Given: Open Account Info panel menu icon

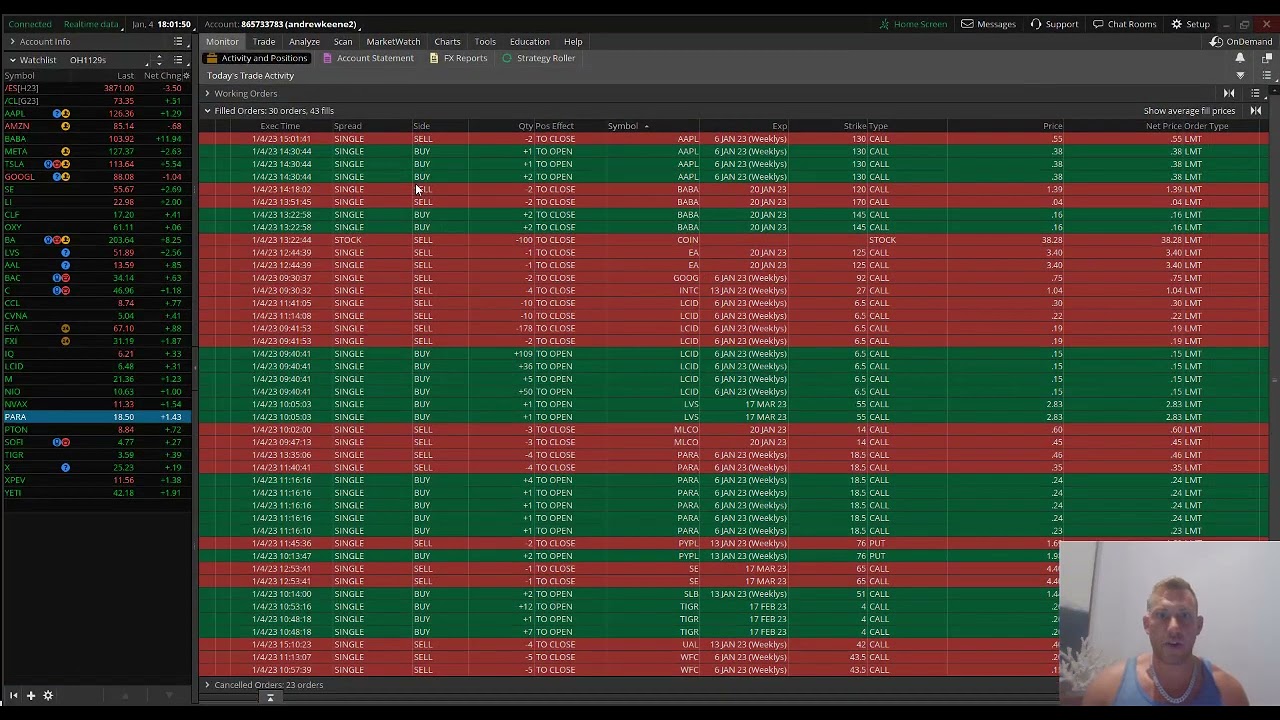Looking at the screenshot, I should pyautogui.click(x=178, y=42).
